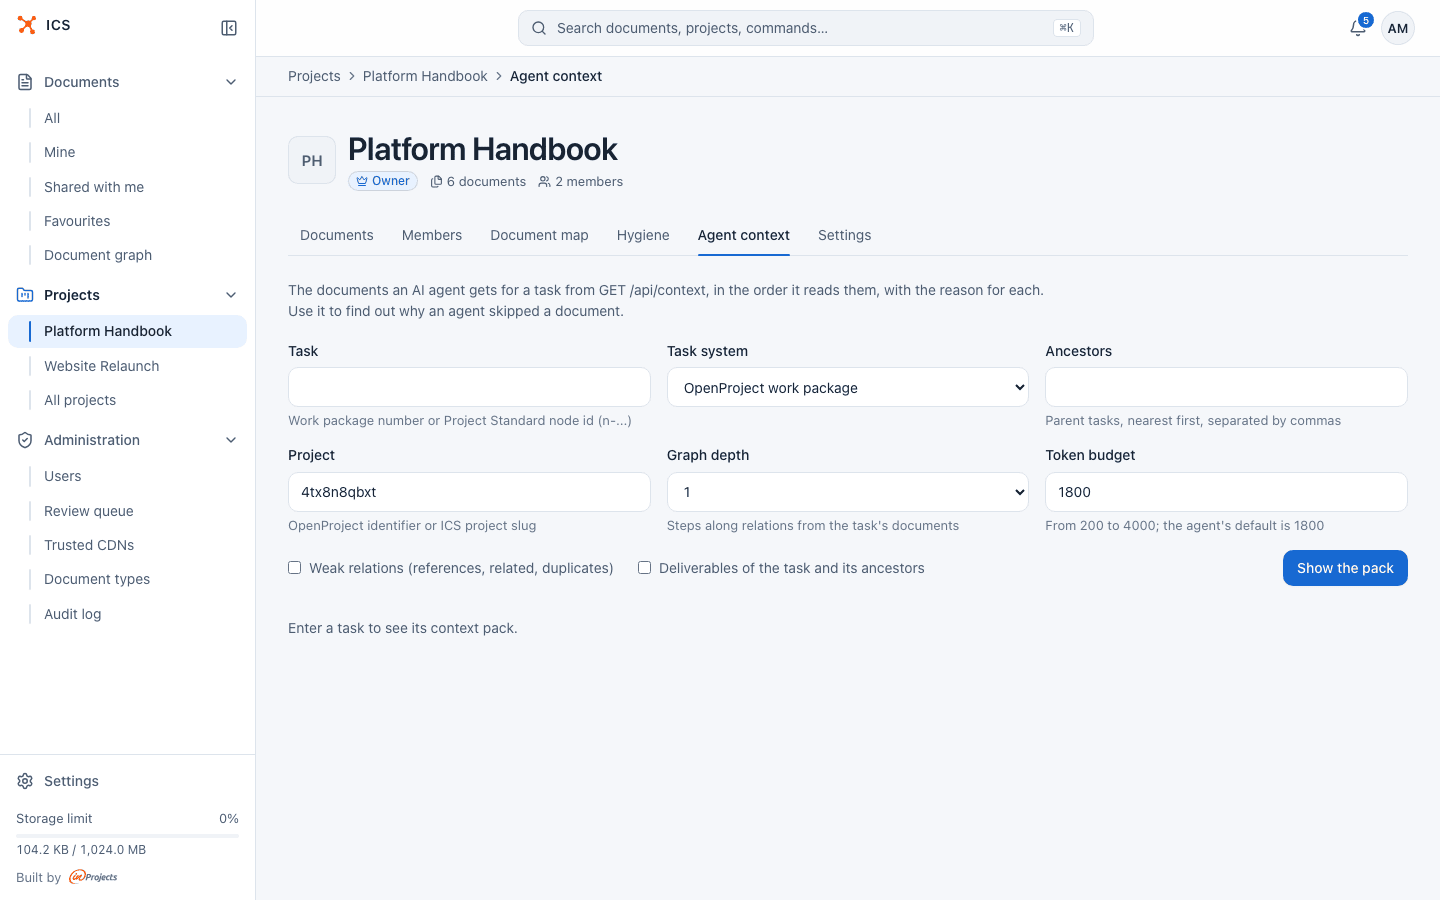The height and width of the screenshot is (900, 1440).
Task: Open Website Relaunch project
Action: tap(128, 366)
